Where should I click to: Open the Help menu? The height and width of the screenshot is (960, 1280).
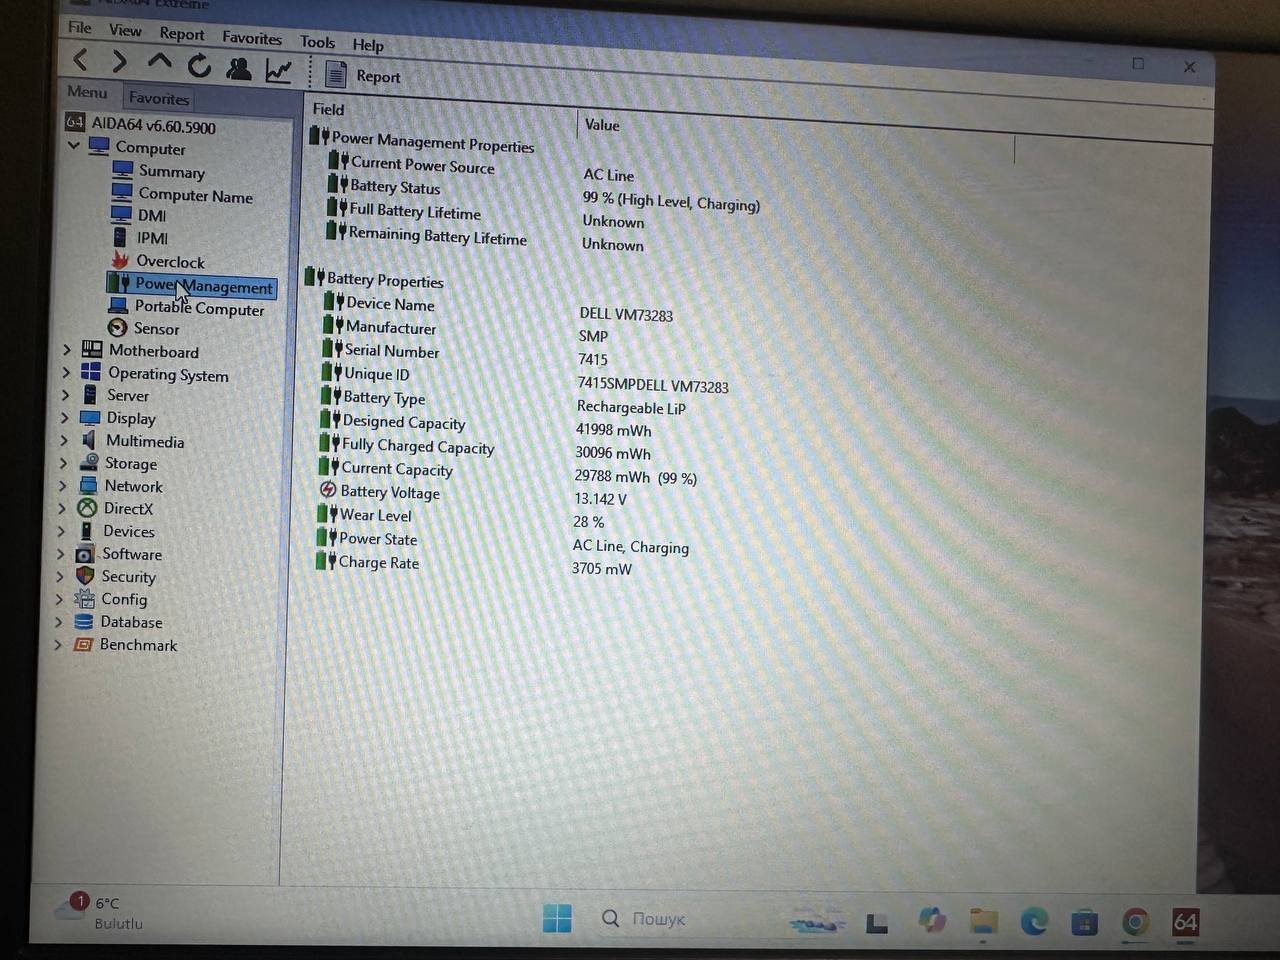[x=368, y=44]
